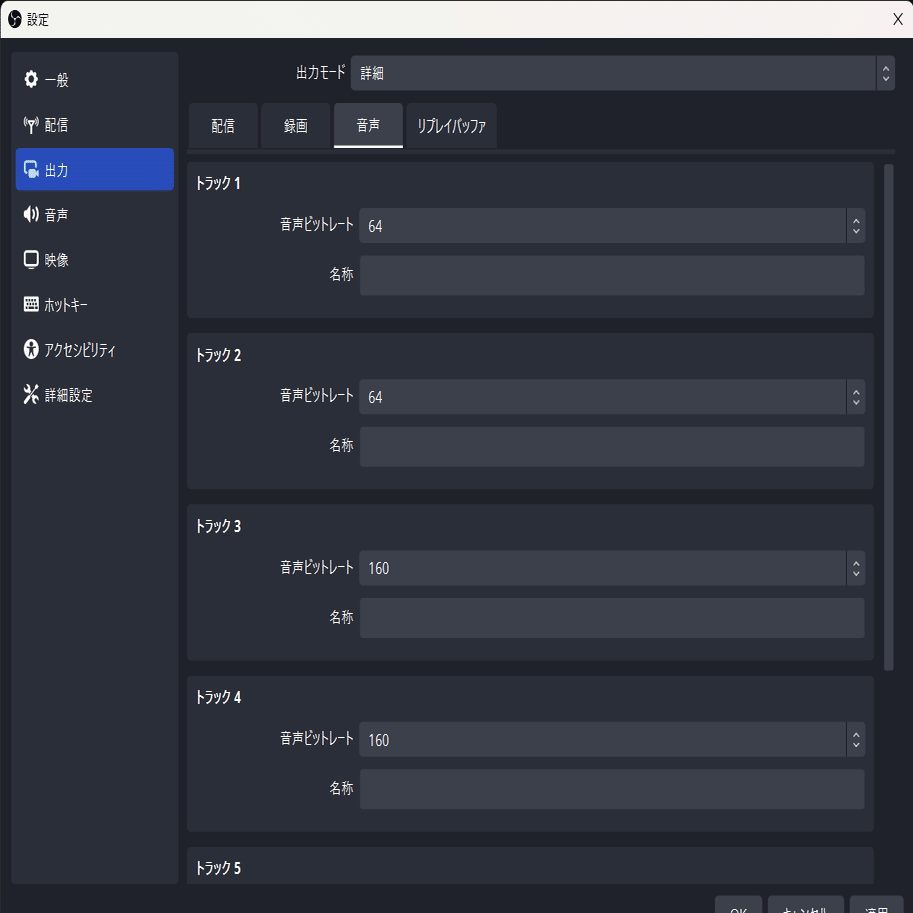
Task: Open the リプレイバッファ tab
Action: pyautogui.click(x=451, y=126)
